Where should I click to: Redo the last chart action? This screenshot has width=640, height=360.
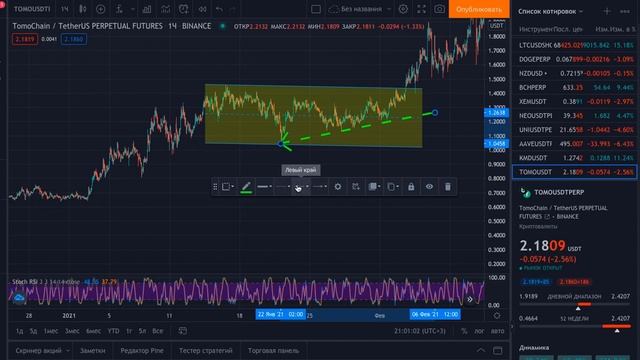(x=233, y=9)
